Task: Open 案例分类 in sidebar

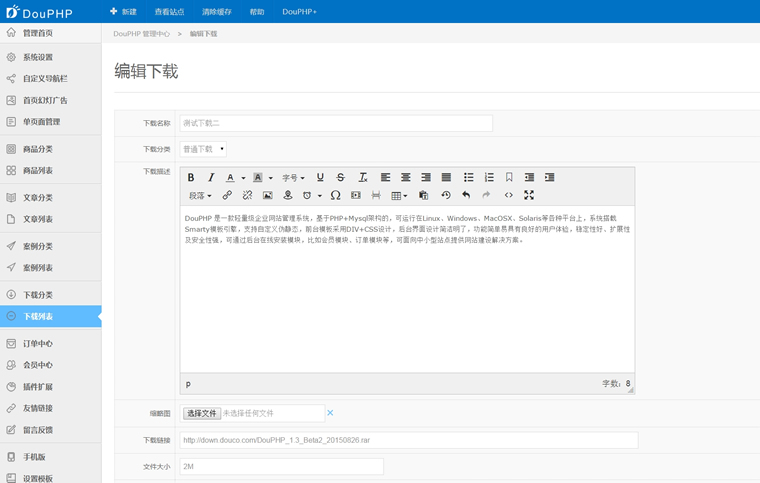Action: (50, 246)
